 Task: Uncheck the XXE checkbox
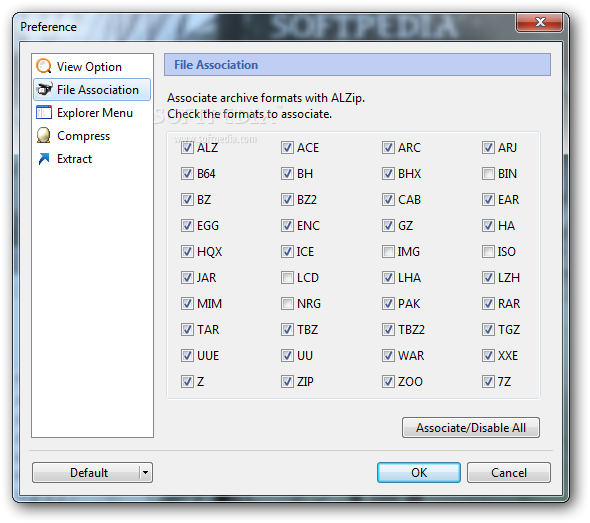point(488,356)
